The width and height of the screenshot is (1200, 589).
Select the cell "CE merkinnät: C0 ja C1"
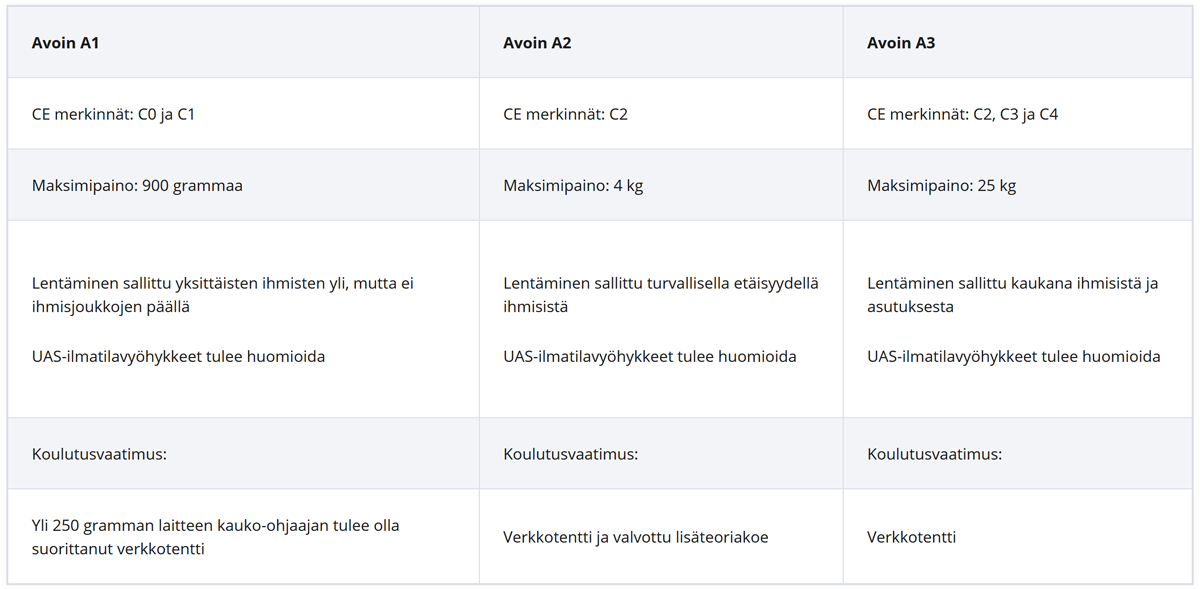coord(114,114)
